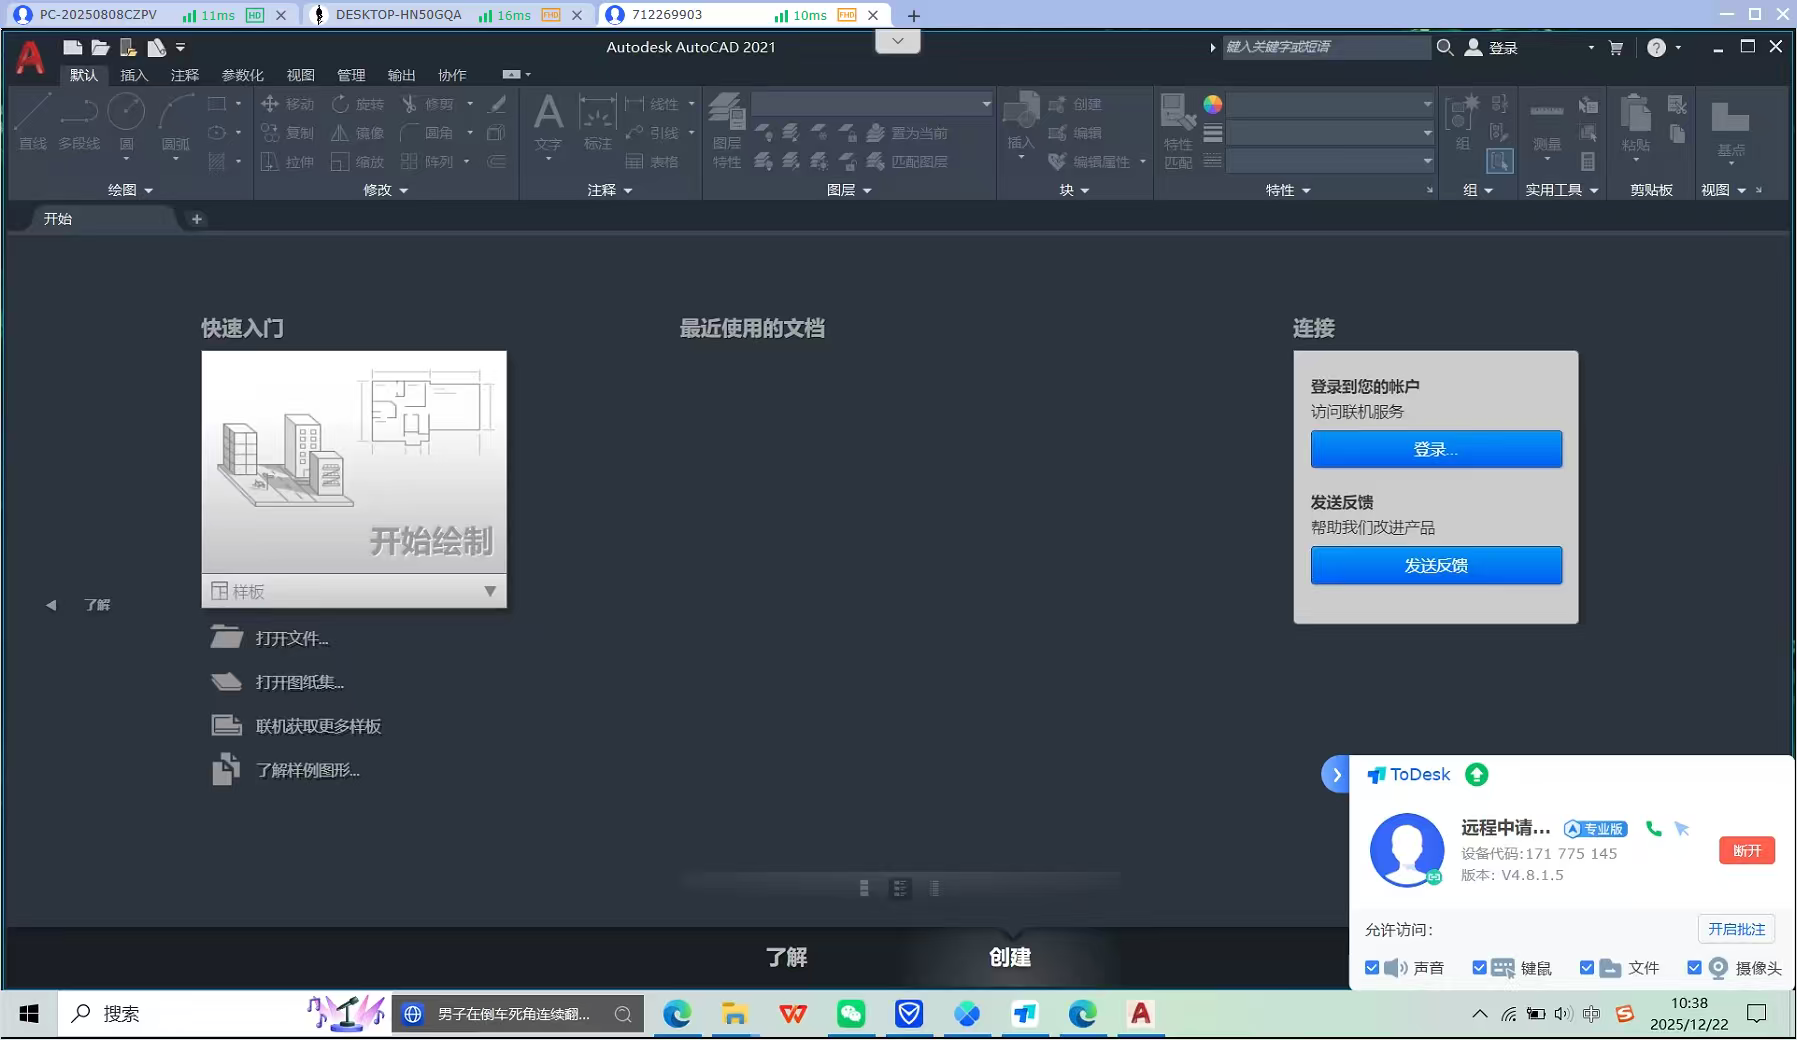Disable 声音 (sound) access in ToDesk
Screen dimensions: 1797x1040
point(1373,967)
